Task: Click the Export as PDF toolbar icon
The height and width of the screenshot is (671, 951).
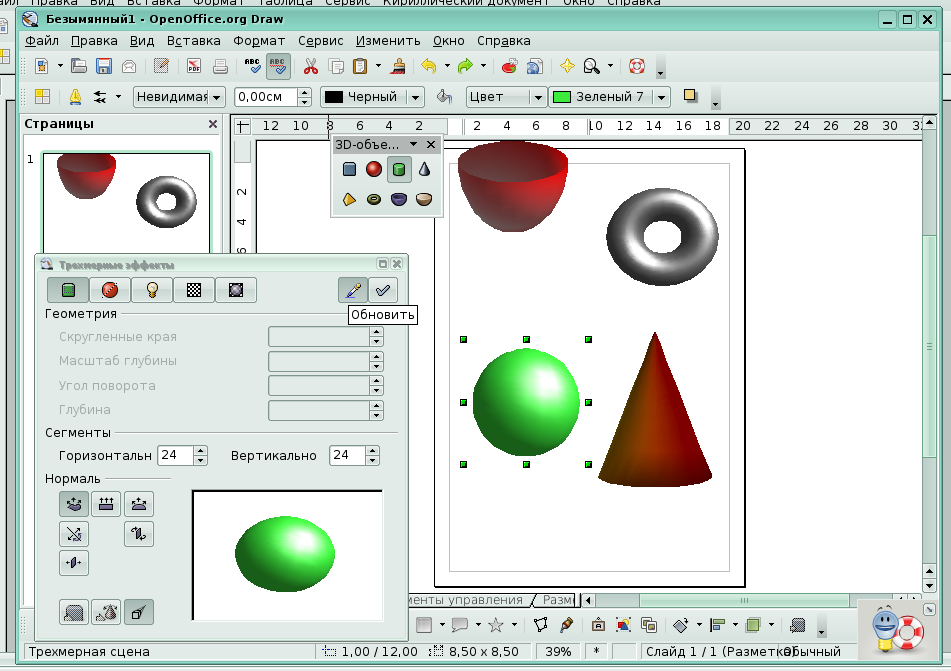Action: click(x=194, y=67)
